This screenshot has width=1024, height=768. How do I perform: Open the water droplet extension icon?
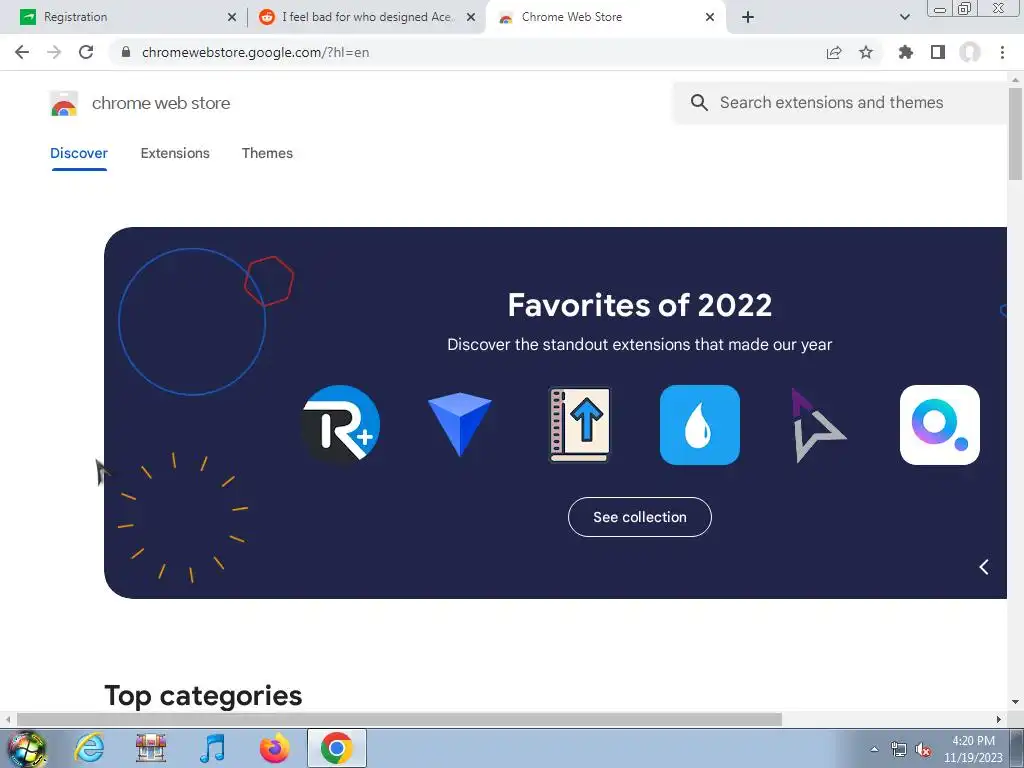click(699, 424)
